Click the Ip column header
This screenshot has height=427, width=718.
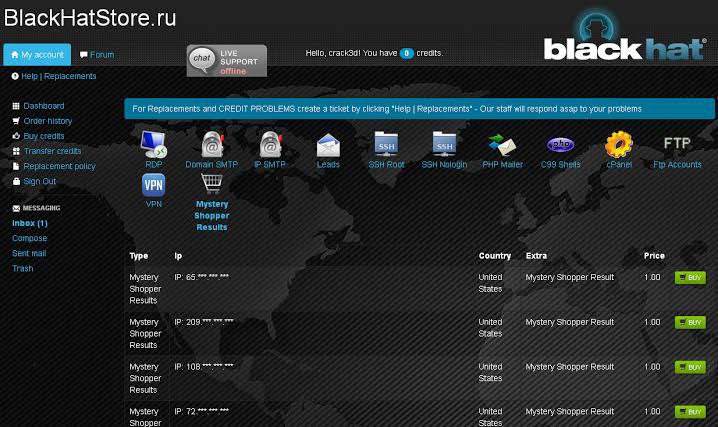point(178,256)
